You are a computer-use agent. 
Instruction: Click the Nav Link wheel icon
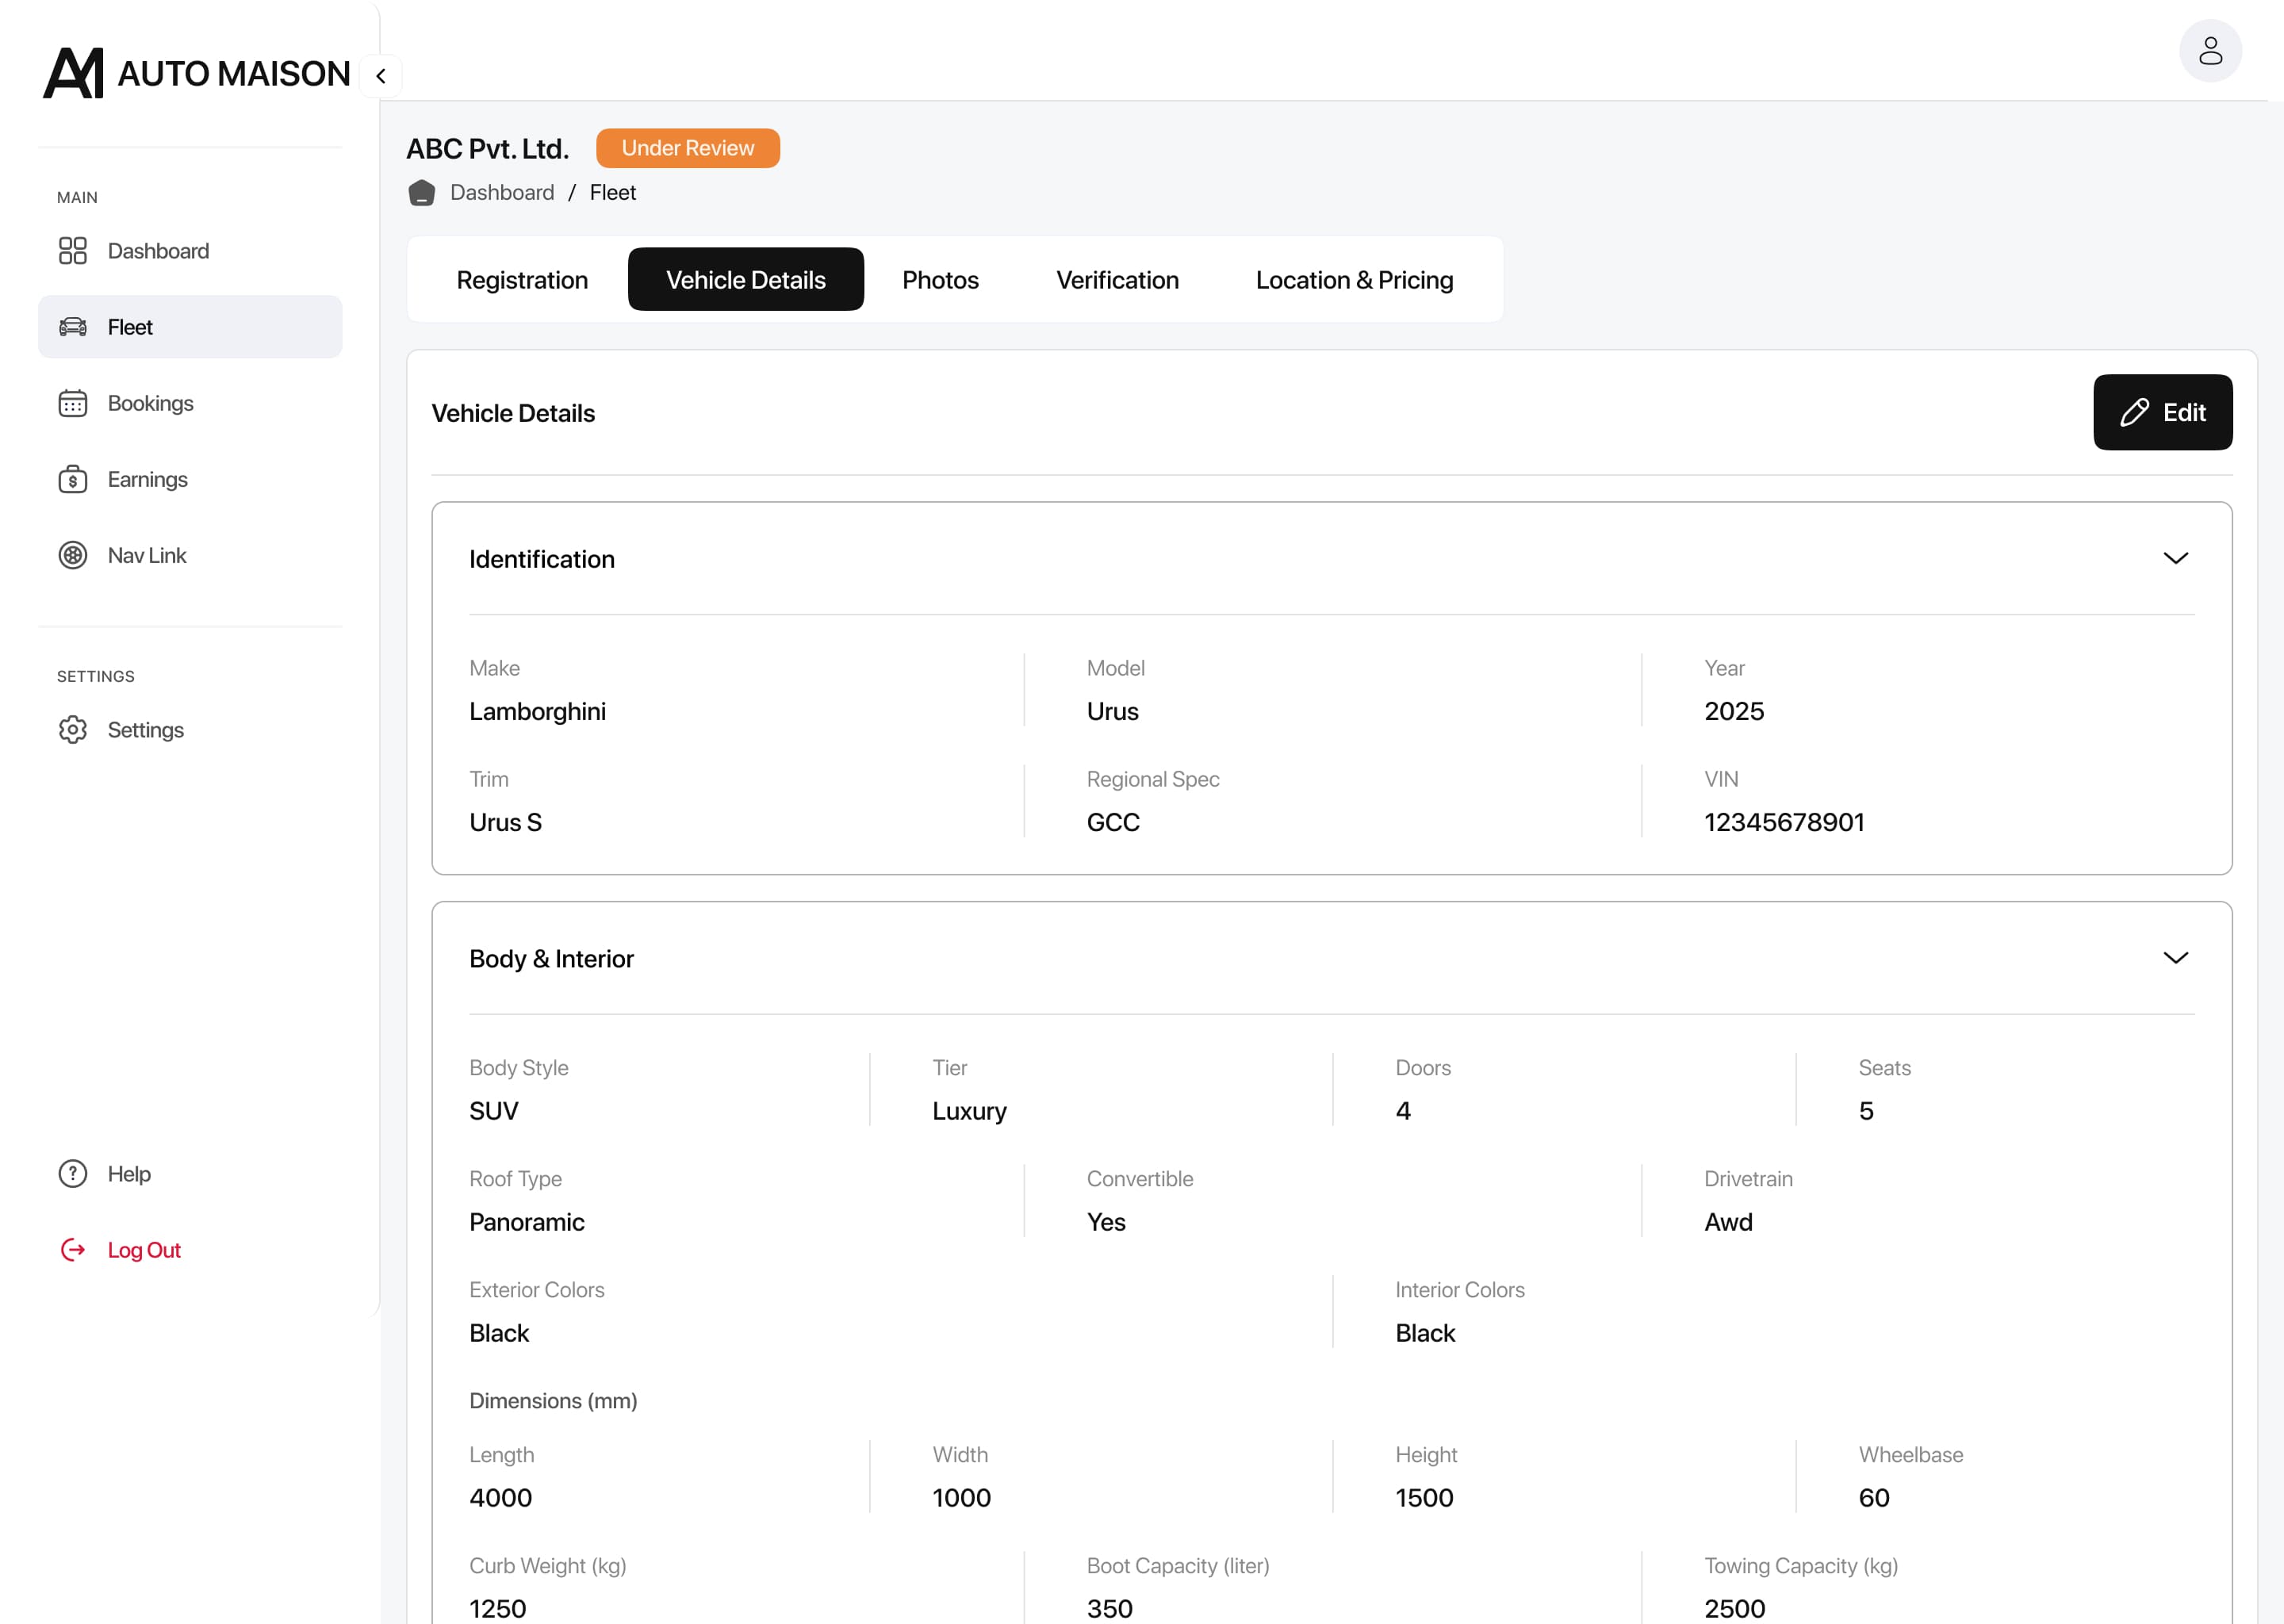[72, 555]
